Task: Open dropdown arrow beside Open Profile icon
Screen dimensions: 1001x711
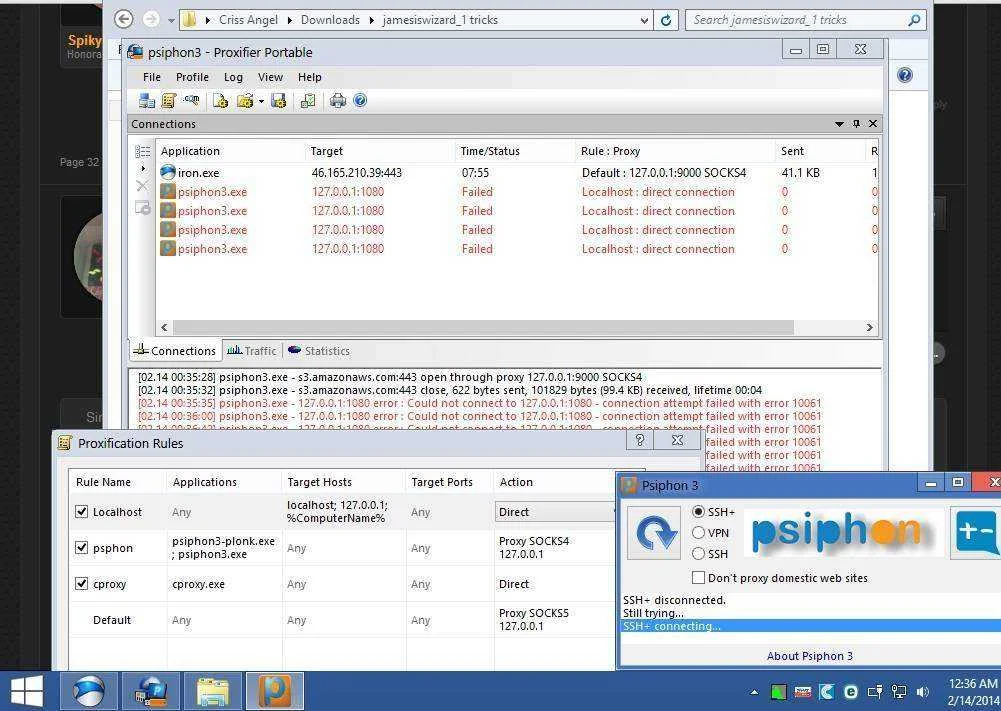Action: click(261, 101)
